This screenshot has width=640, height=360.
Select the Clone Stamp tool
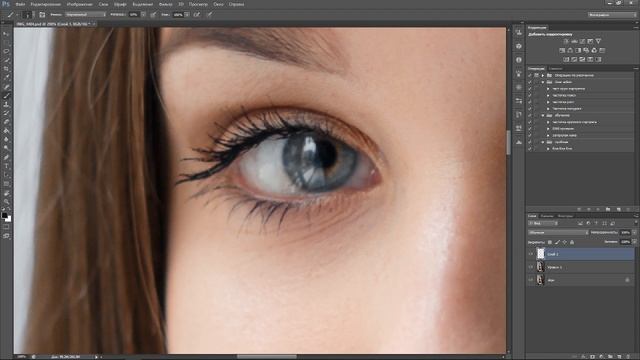click(x=6, y=104)
